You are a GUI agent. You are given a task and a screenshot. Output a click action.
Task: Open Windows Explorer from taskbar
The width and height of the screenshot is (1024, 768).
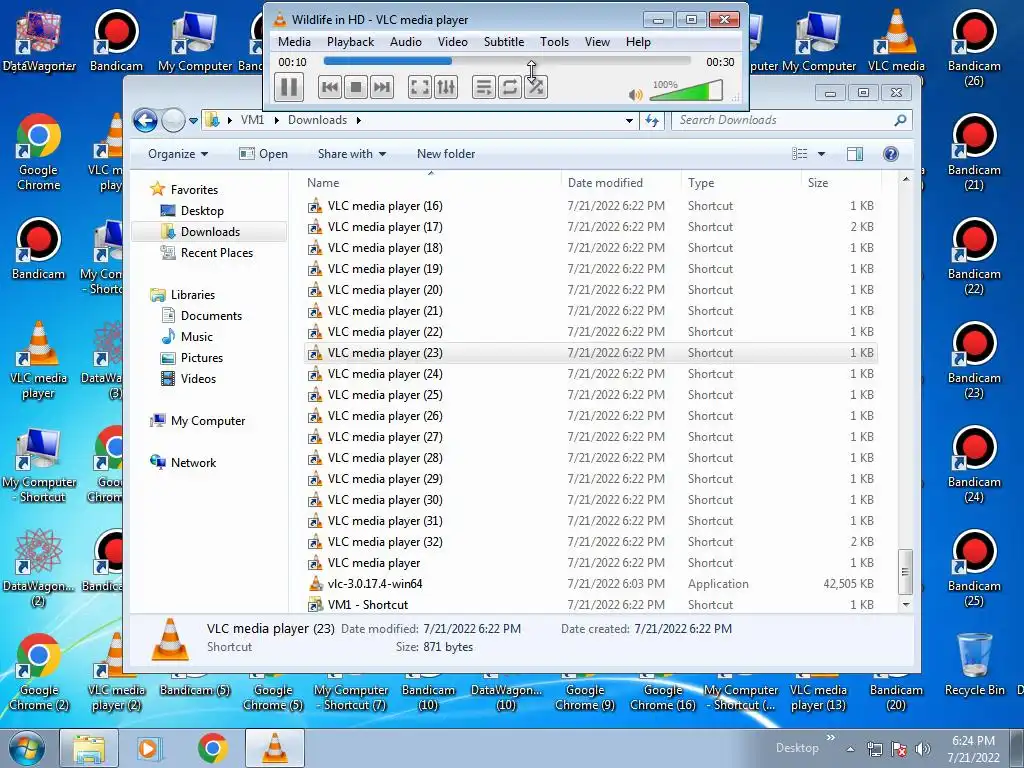(x=89, y=748)
